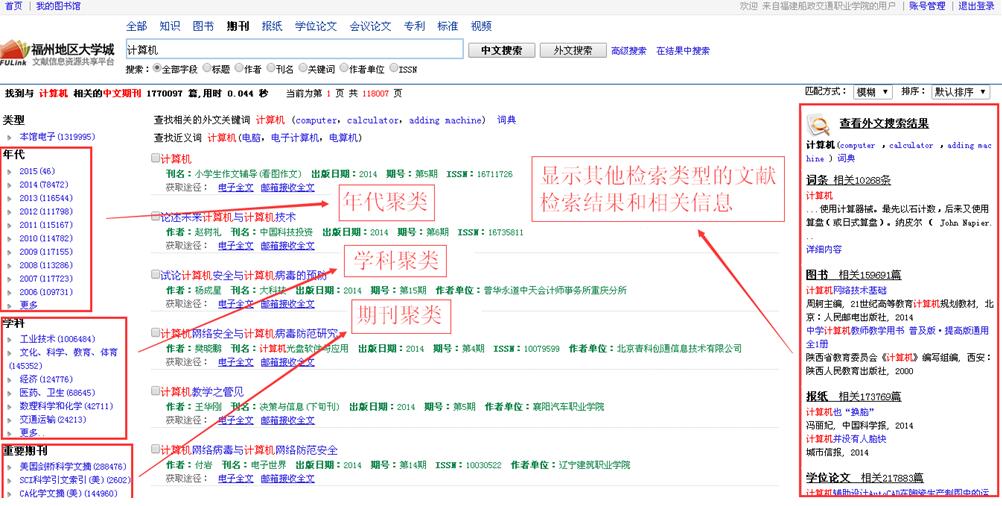Switch to the 学位论文 tab
The width and height of the screenshot is (1002, 506).
(315, 26)
